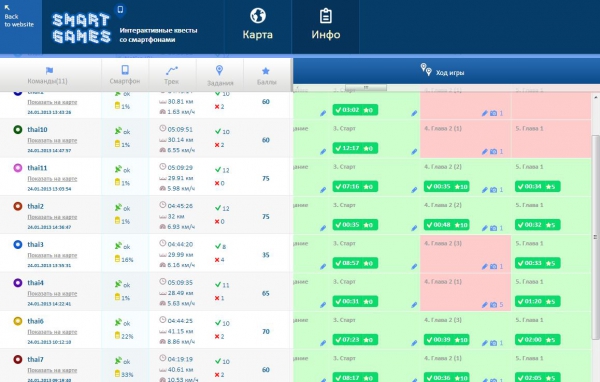Select team thai7
600x382 pixels.
[36, 359]
